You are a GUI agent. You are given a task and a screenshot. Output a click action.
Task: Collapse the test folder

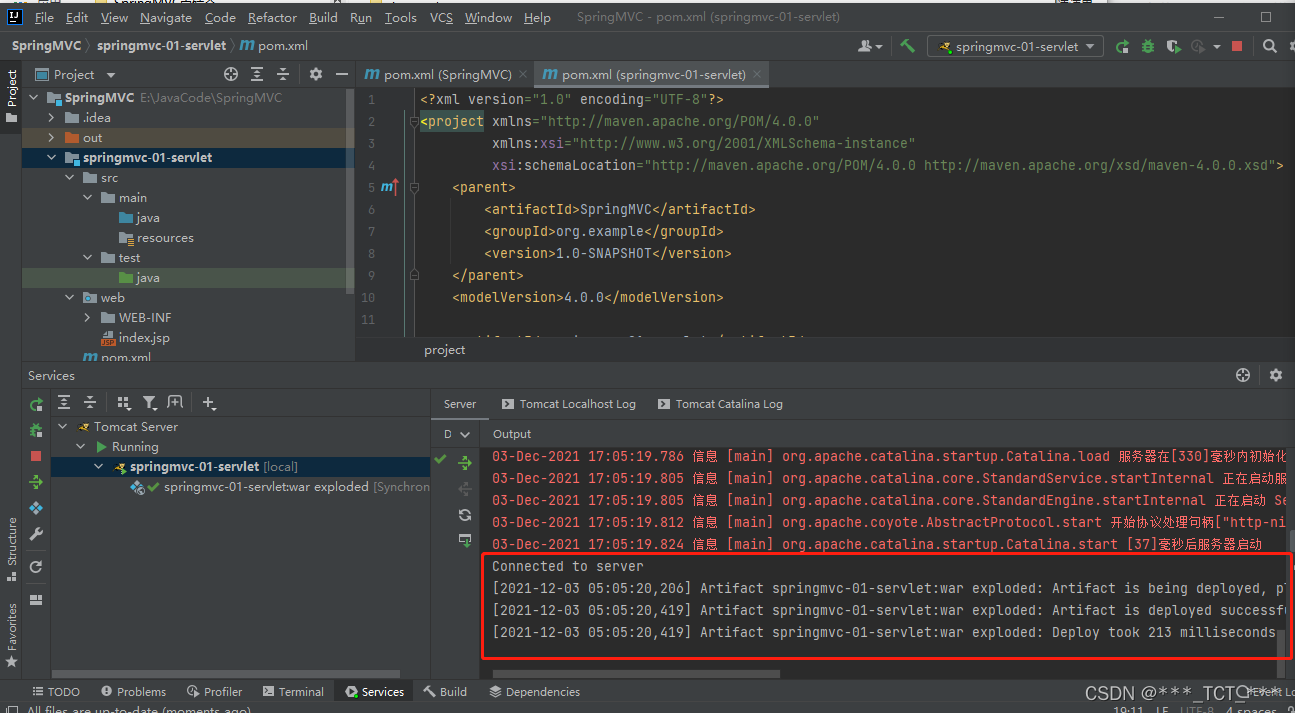point(87,258)
